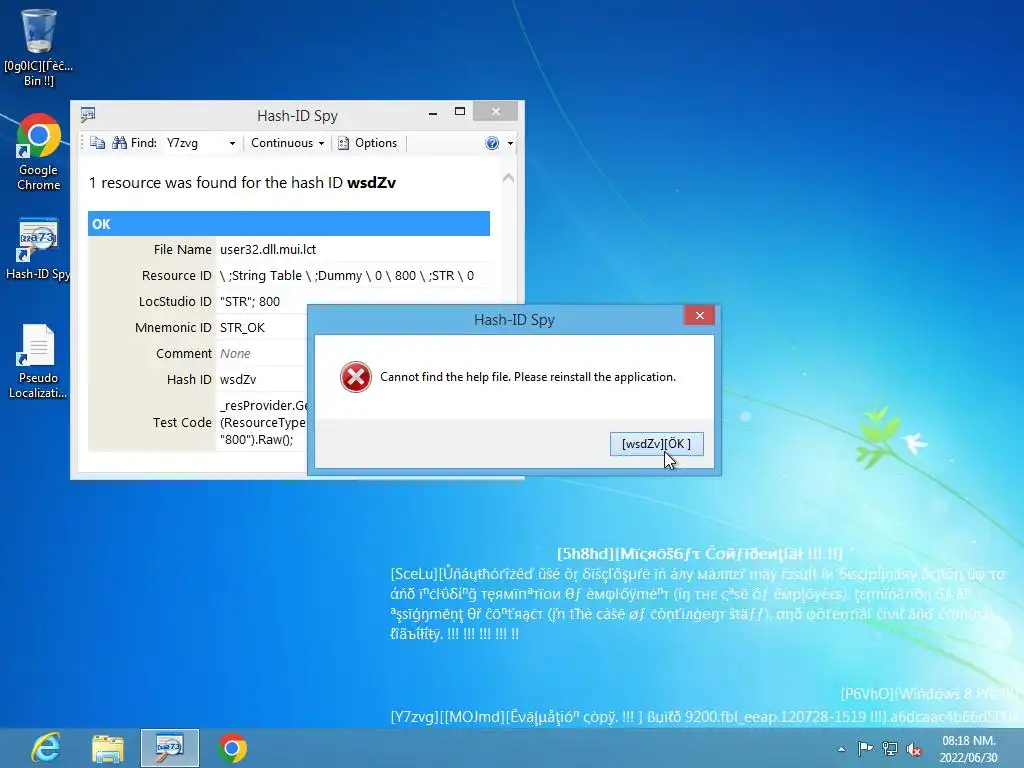1024x768 pixels.
Task: Click the OK button in error dialog
Action: [x=656, y=444]
